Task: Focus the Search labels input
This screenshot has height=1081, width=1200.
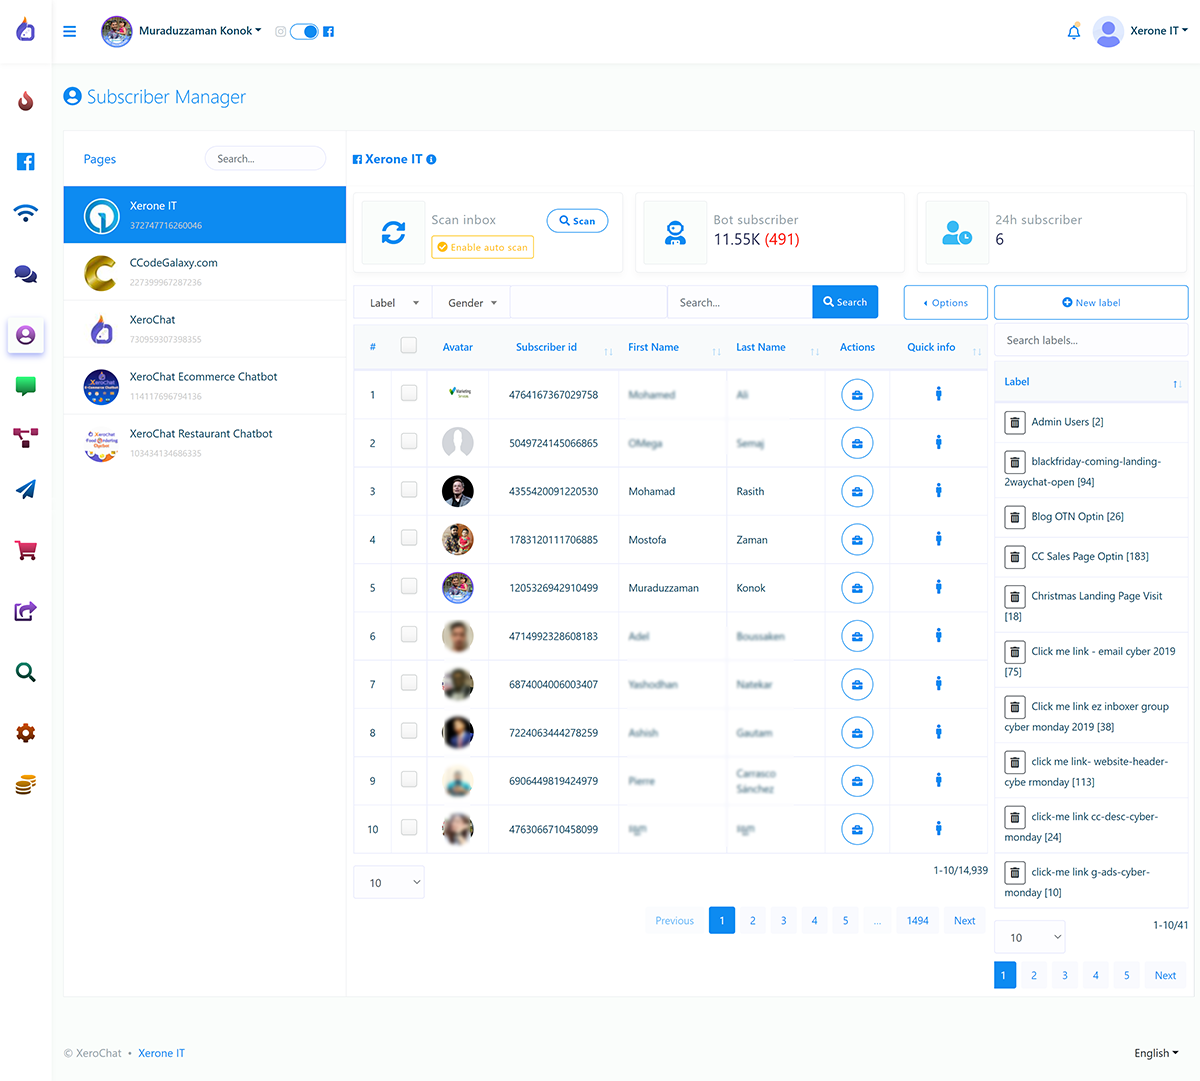Action: coord(1091,340)
